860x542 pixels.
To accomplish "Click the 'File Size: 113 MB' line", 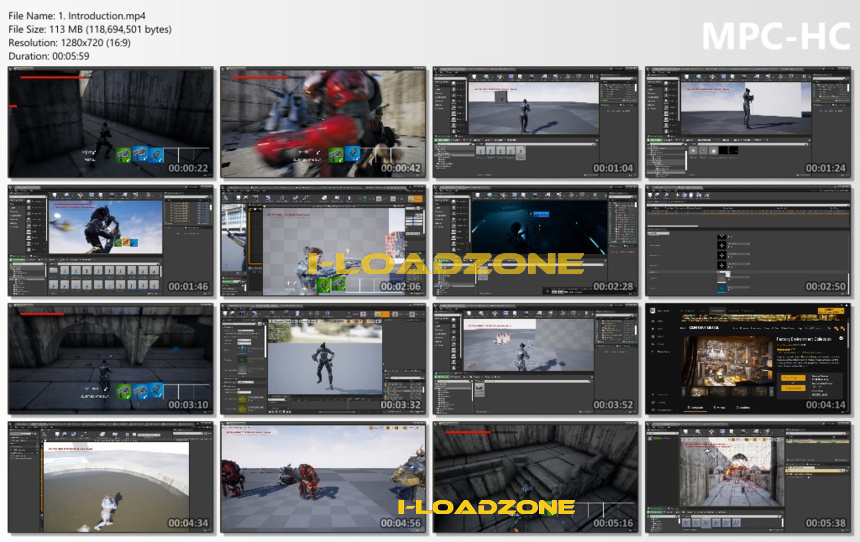I will point(90,29).
